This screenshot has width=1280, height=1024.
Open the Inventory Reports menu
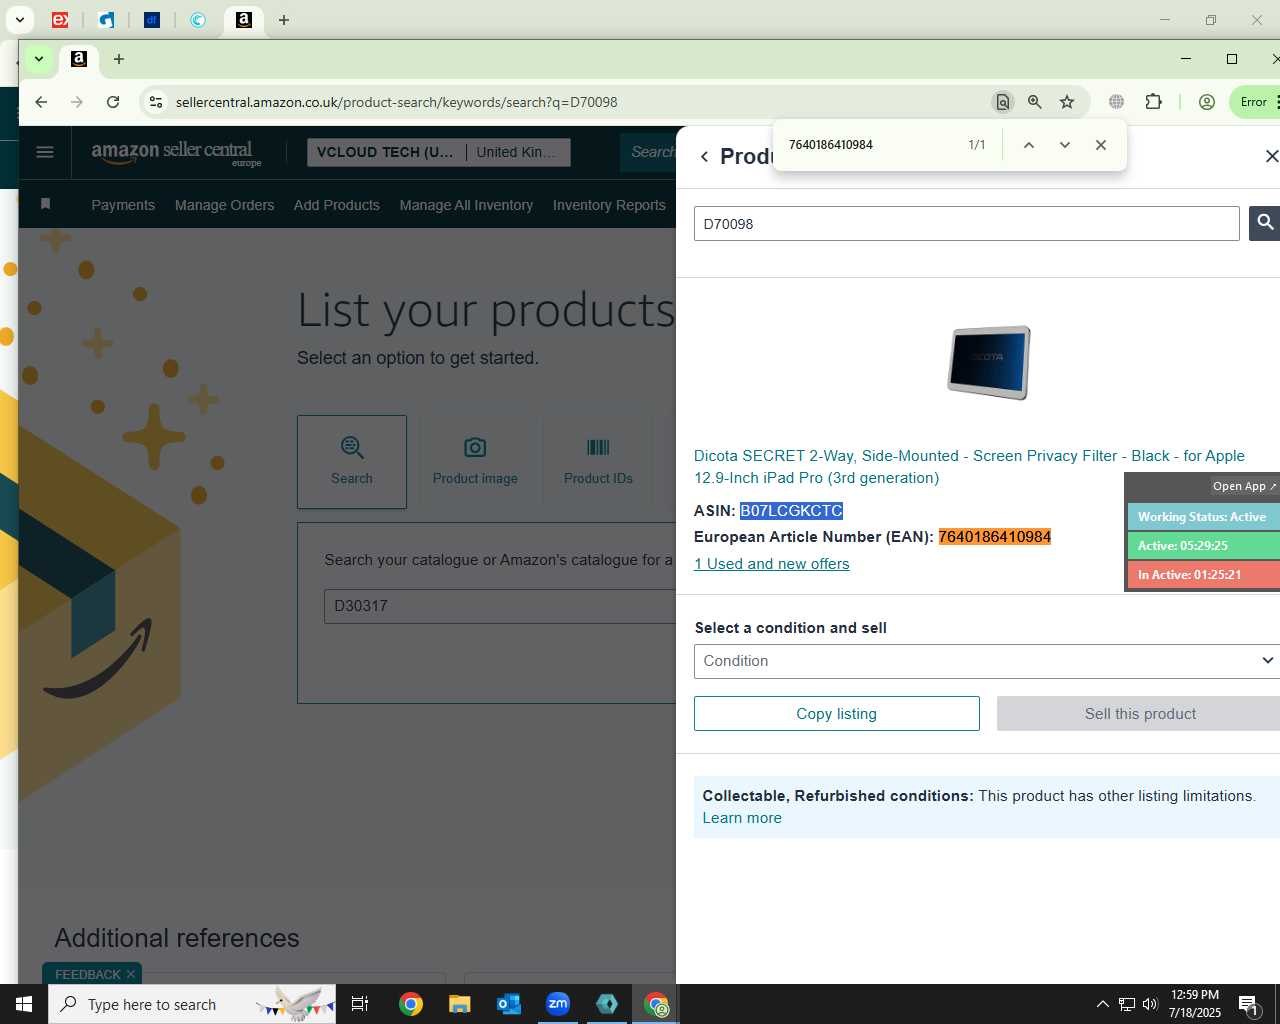tap(609, 205)
